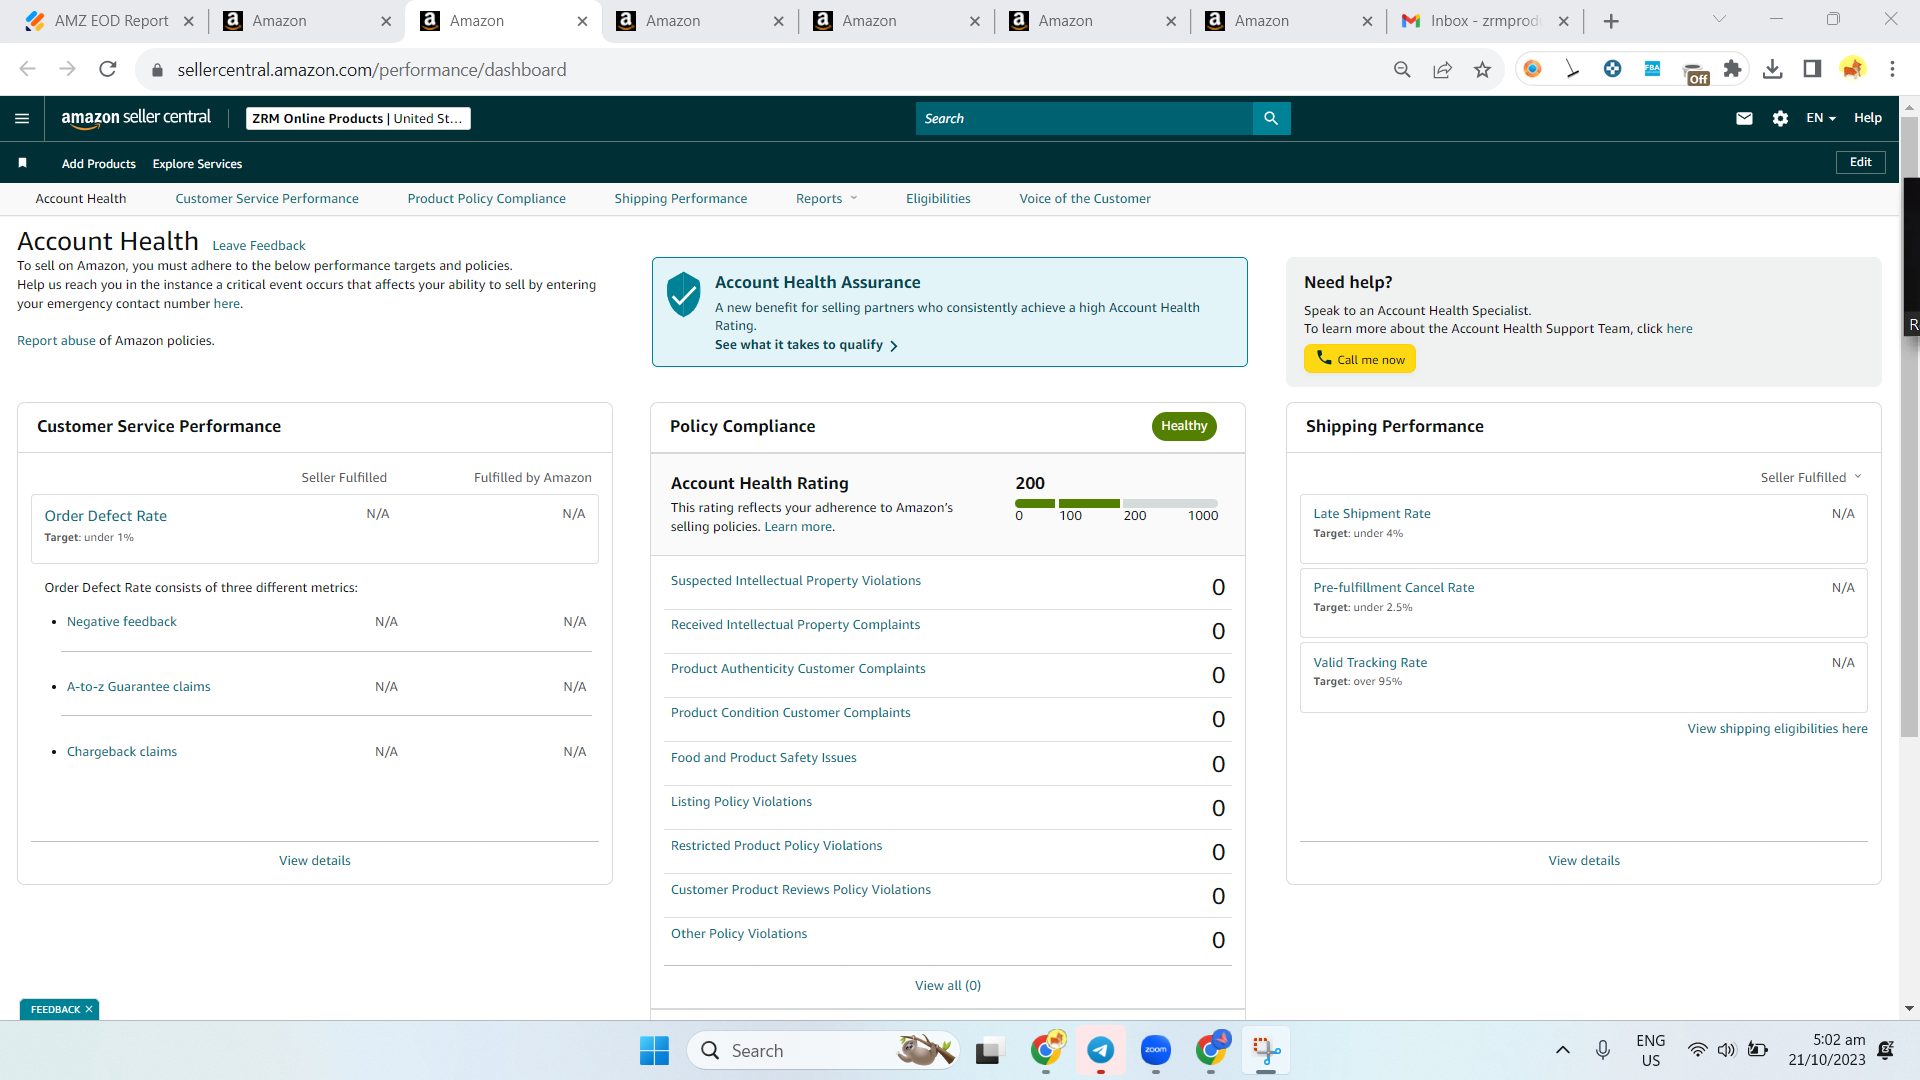Image resolution: width=1920 pixels, height=1080 pixels.
Task: Click View shipping eligibilities here link
Action: [x=1778, y=728]
